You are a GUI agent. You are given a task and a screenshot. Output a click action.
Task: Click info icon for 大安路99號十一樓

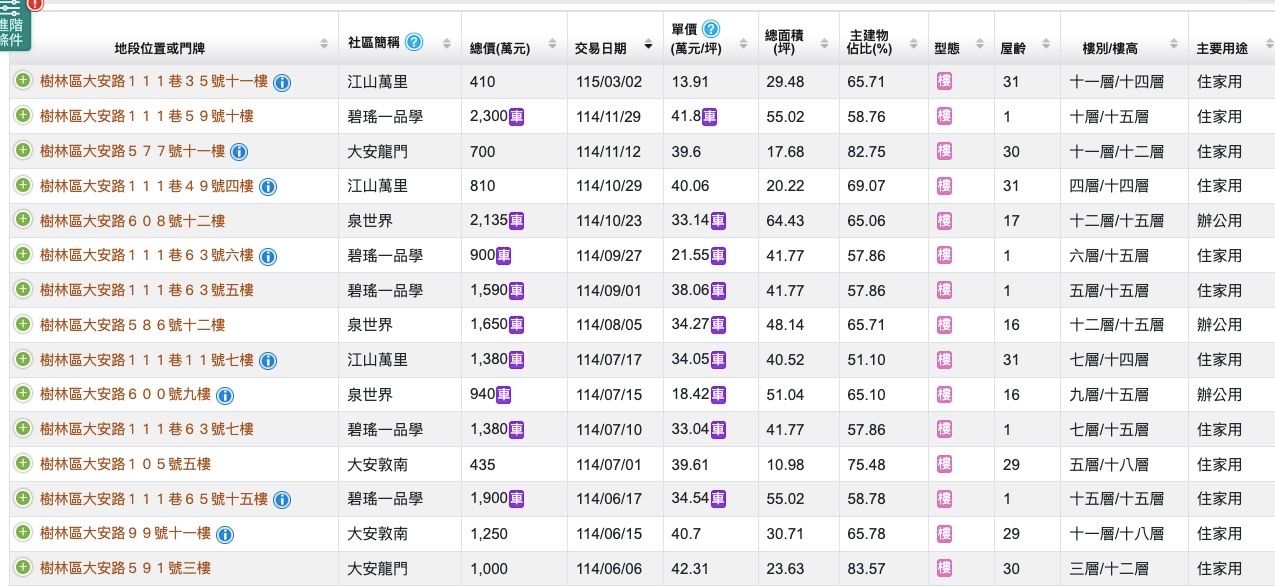225,535
